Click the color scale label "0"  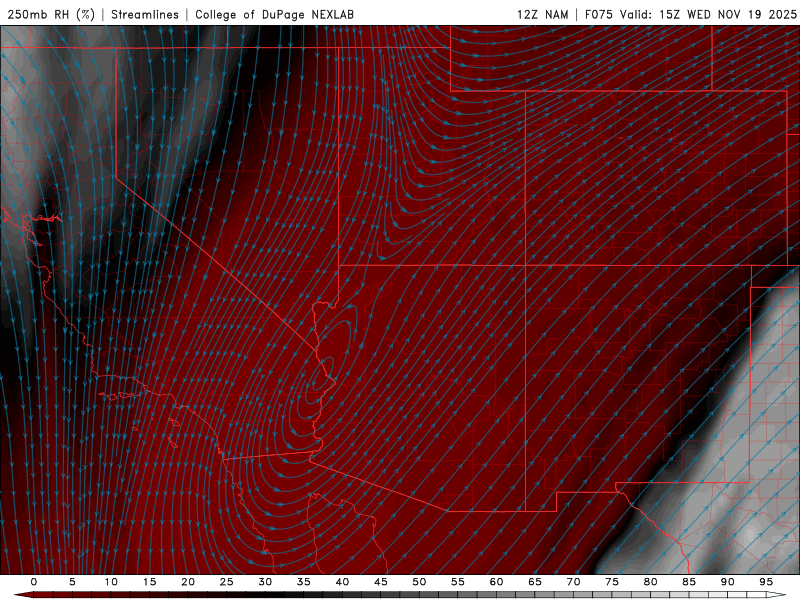click(x=34, y=582)
